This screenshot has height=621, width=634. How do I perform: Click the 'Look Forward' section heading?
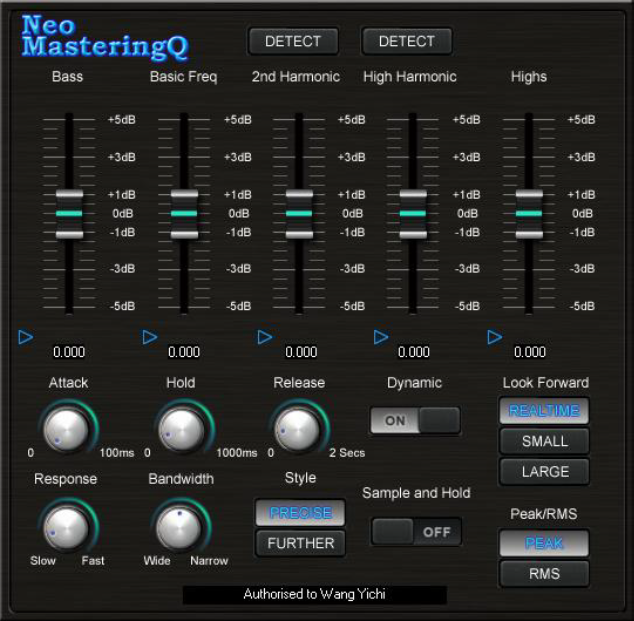pos(546,382)
